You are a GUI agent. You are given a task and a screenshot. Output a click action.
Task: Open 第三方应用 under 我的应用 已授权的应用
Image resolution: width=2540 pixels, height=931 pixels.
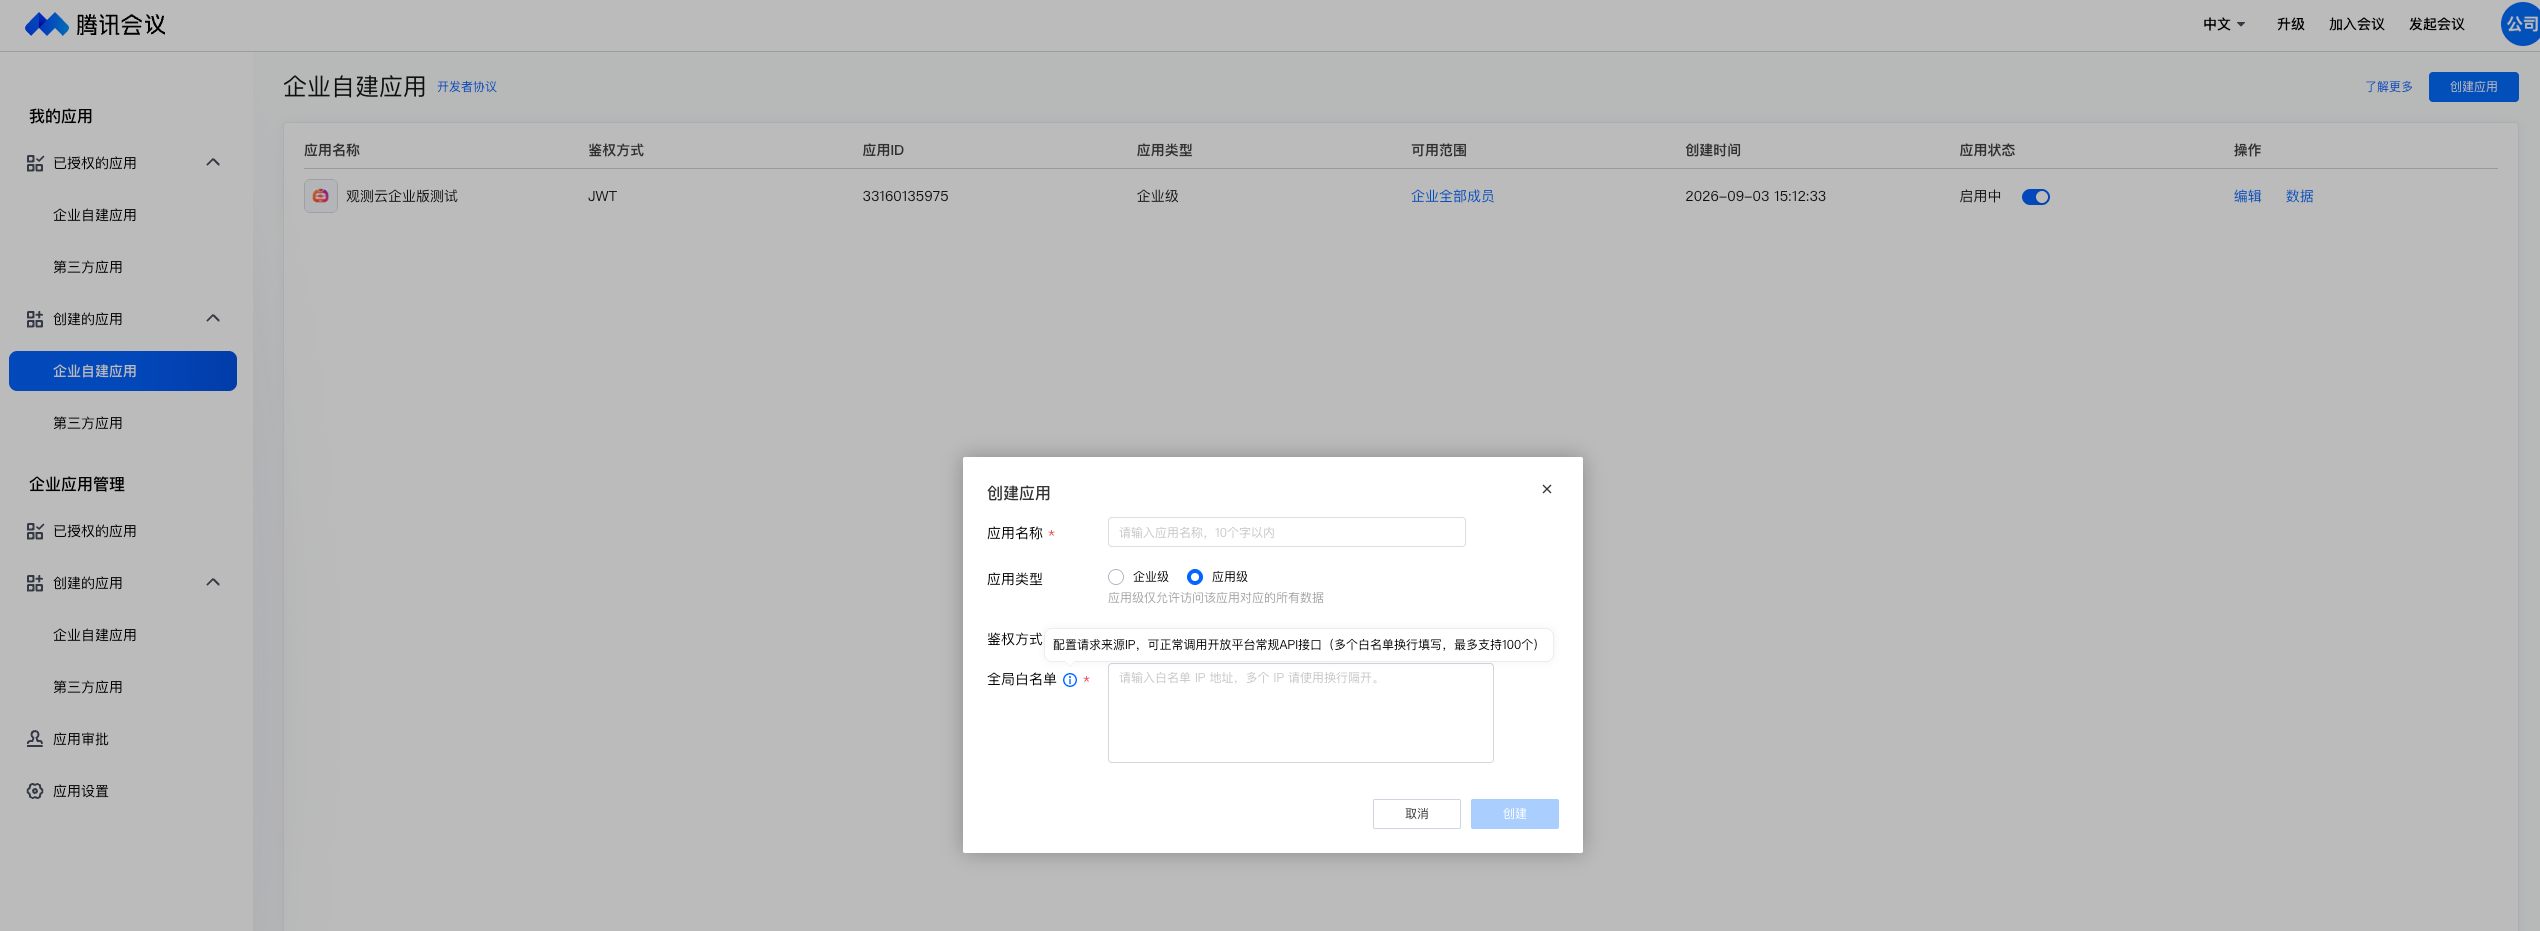88,267
